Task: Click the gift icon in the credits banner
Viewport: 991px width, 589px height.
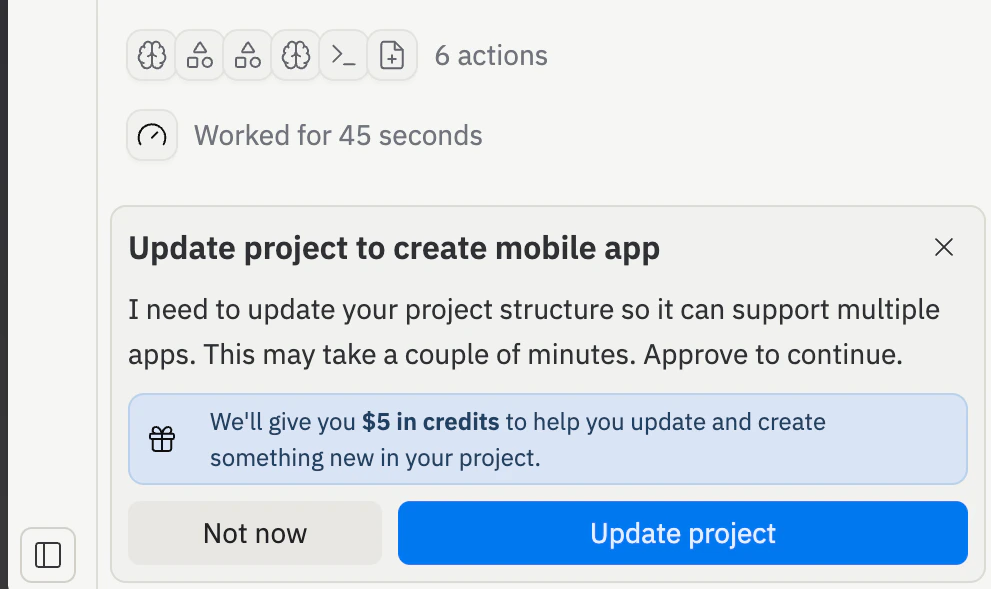Action: [162, 438]
